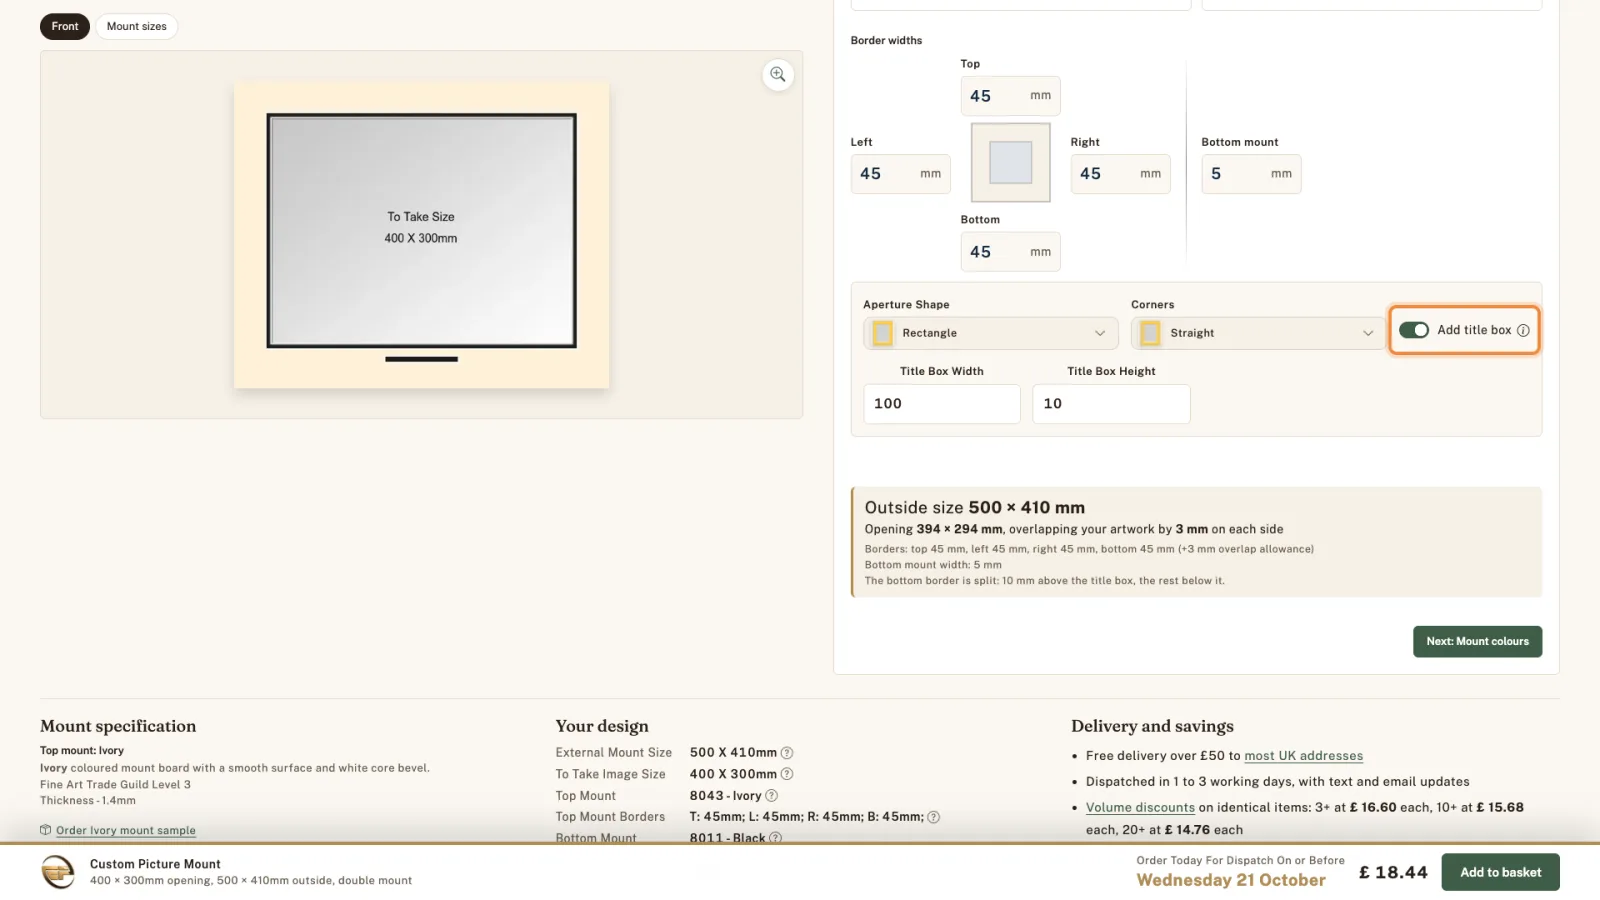This screenshot has height=900, width=1600.
Task: Click the Outside size 500 × 410 mm text
Action: [975, 508]
